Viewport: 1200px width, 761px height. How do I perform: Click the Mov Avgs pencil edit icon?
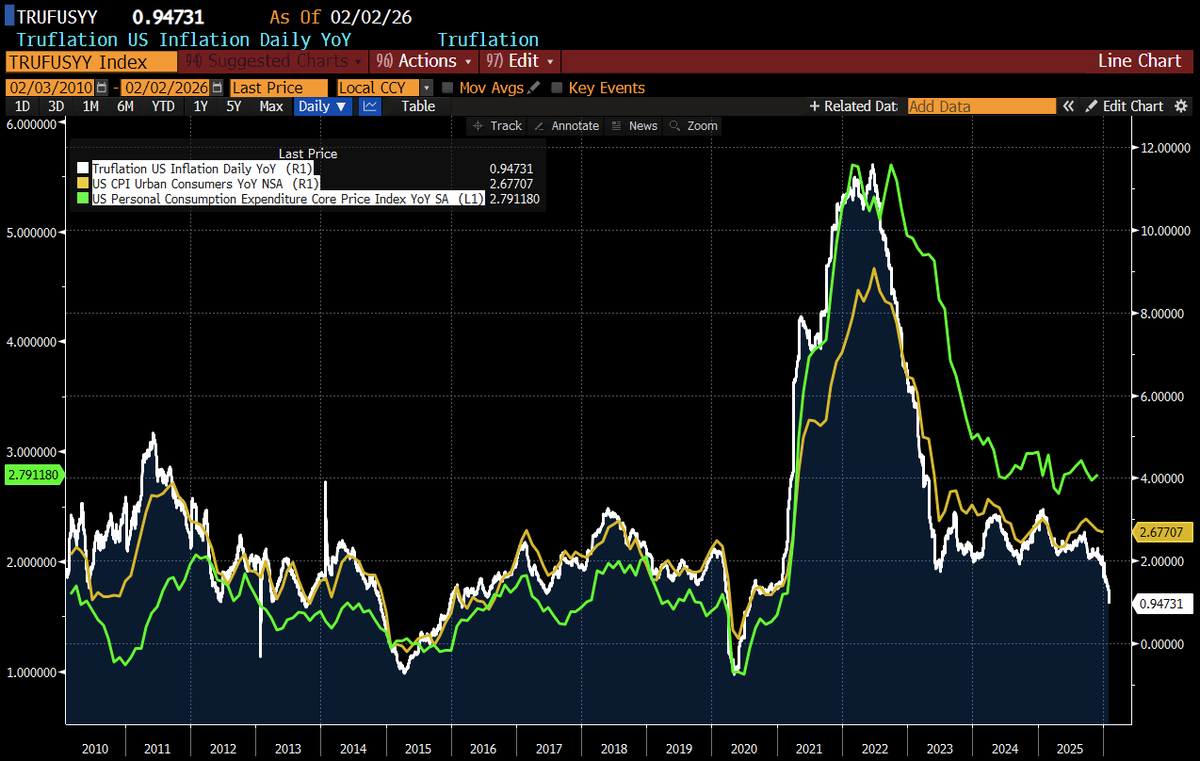534,88
